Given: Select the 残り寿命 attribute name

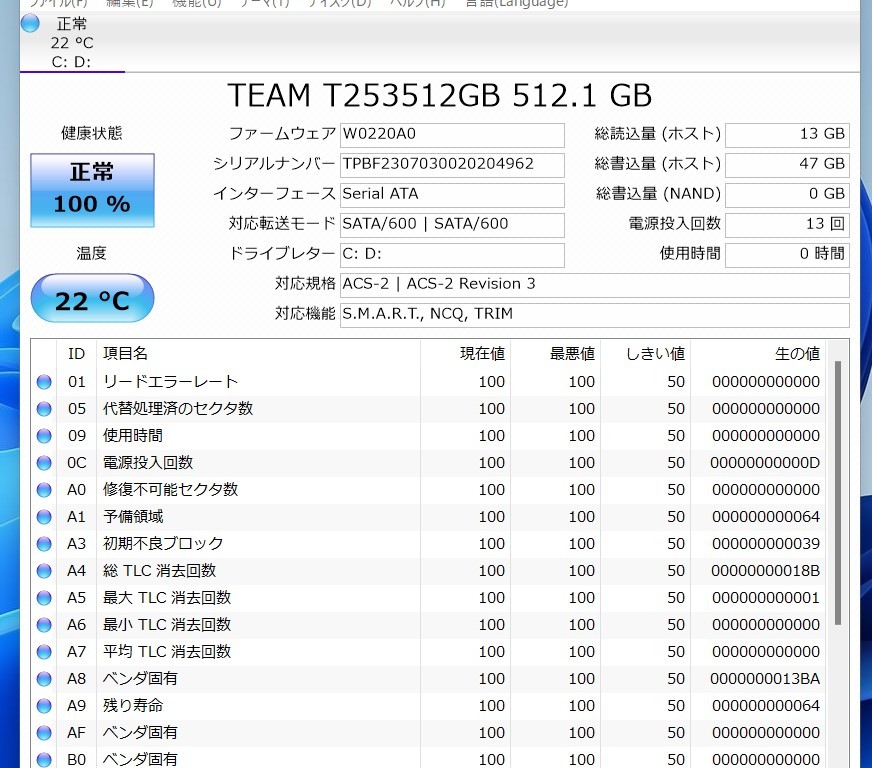Looking at the screenshot, I should point(133,706).
